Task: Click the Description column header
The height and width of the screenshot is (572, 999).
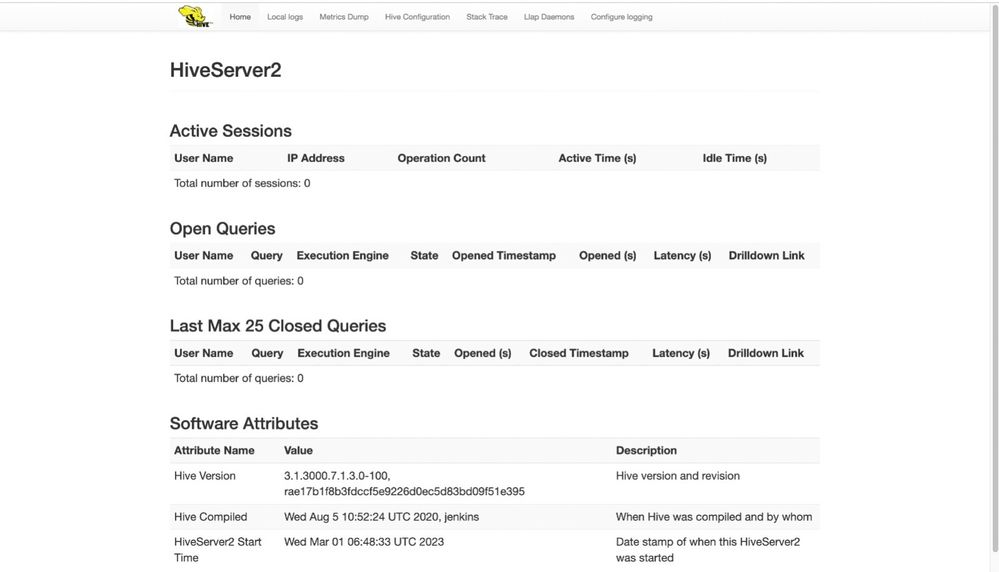Action: coord(646,450)
